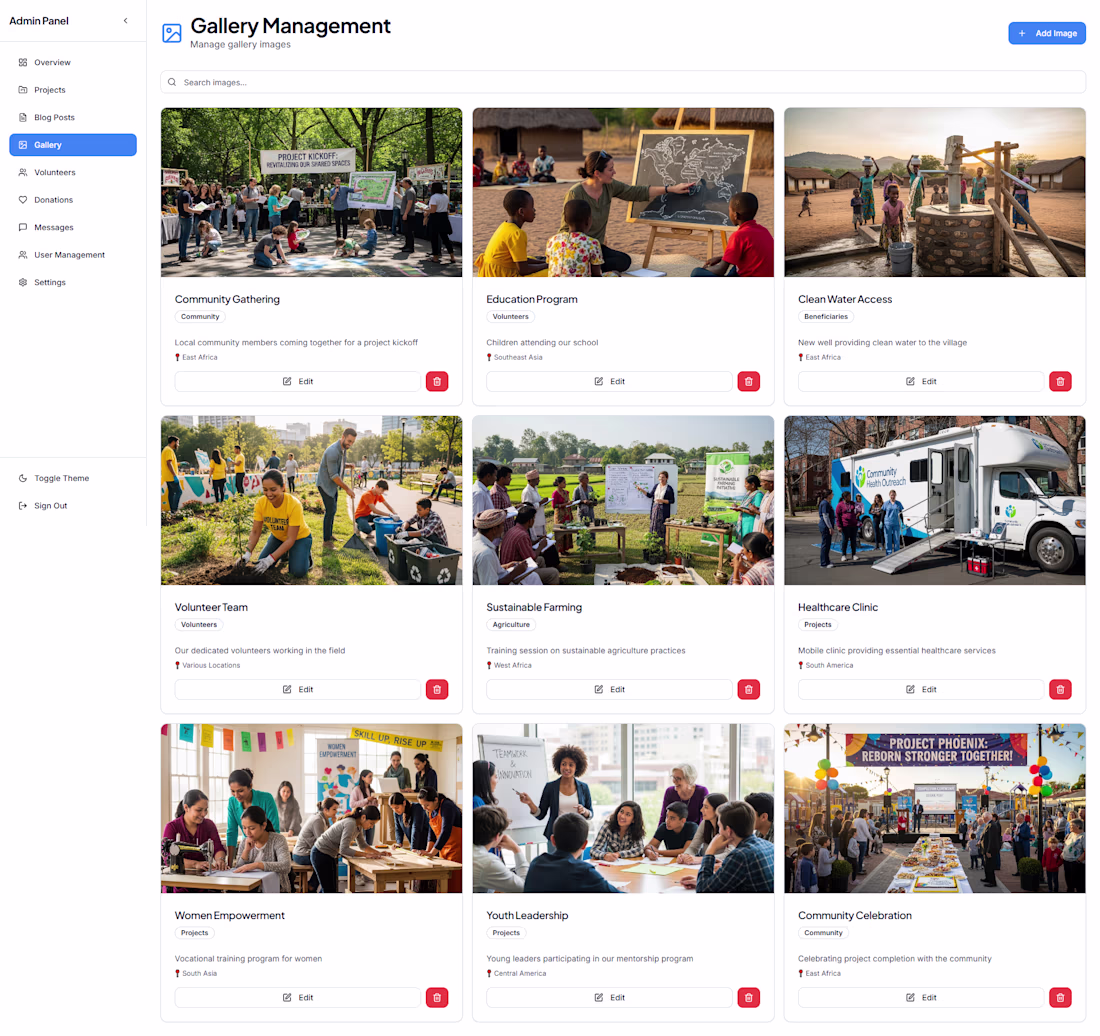1100x1036 pixels.
Task: Open Donations in the sidebar
Action: pos(73,200)
